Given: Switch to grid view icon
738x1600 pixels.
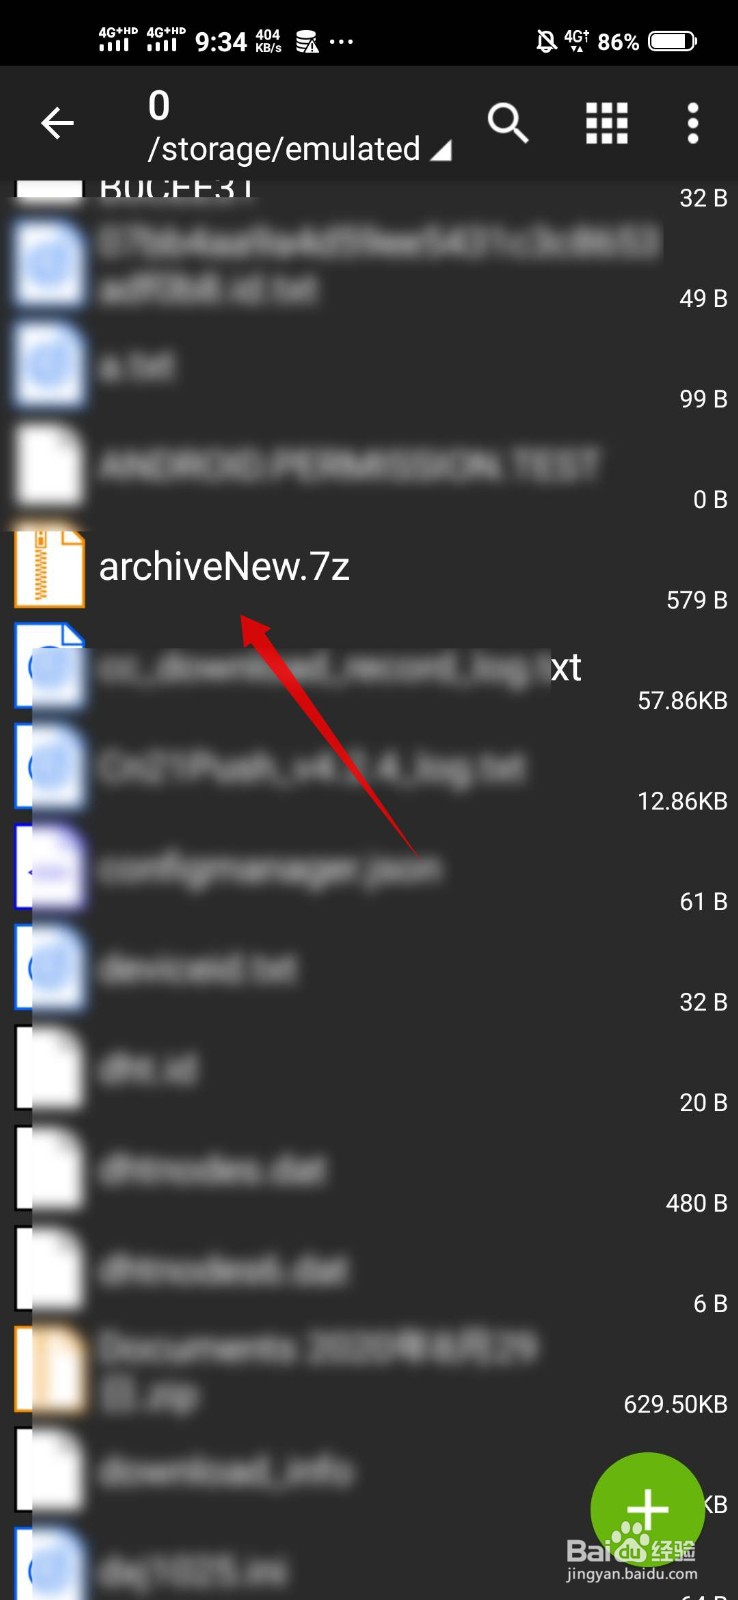Looking at the screenshot, I should (x=606, y=123).
